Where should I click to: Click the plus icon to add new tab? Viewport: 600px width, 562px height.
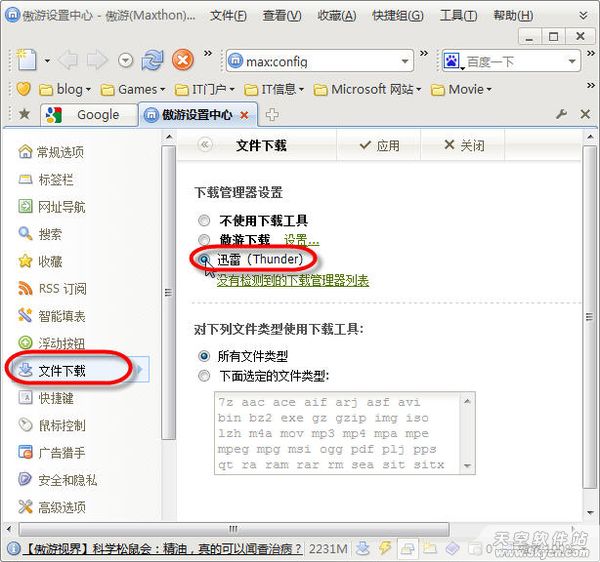point(272,114)
